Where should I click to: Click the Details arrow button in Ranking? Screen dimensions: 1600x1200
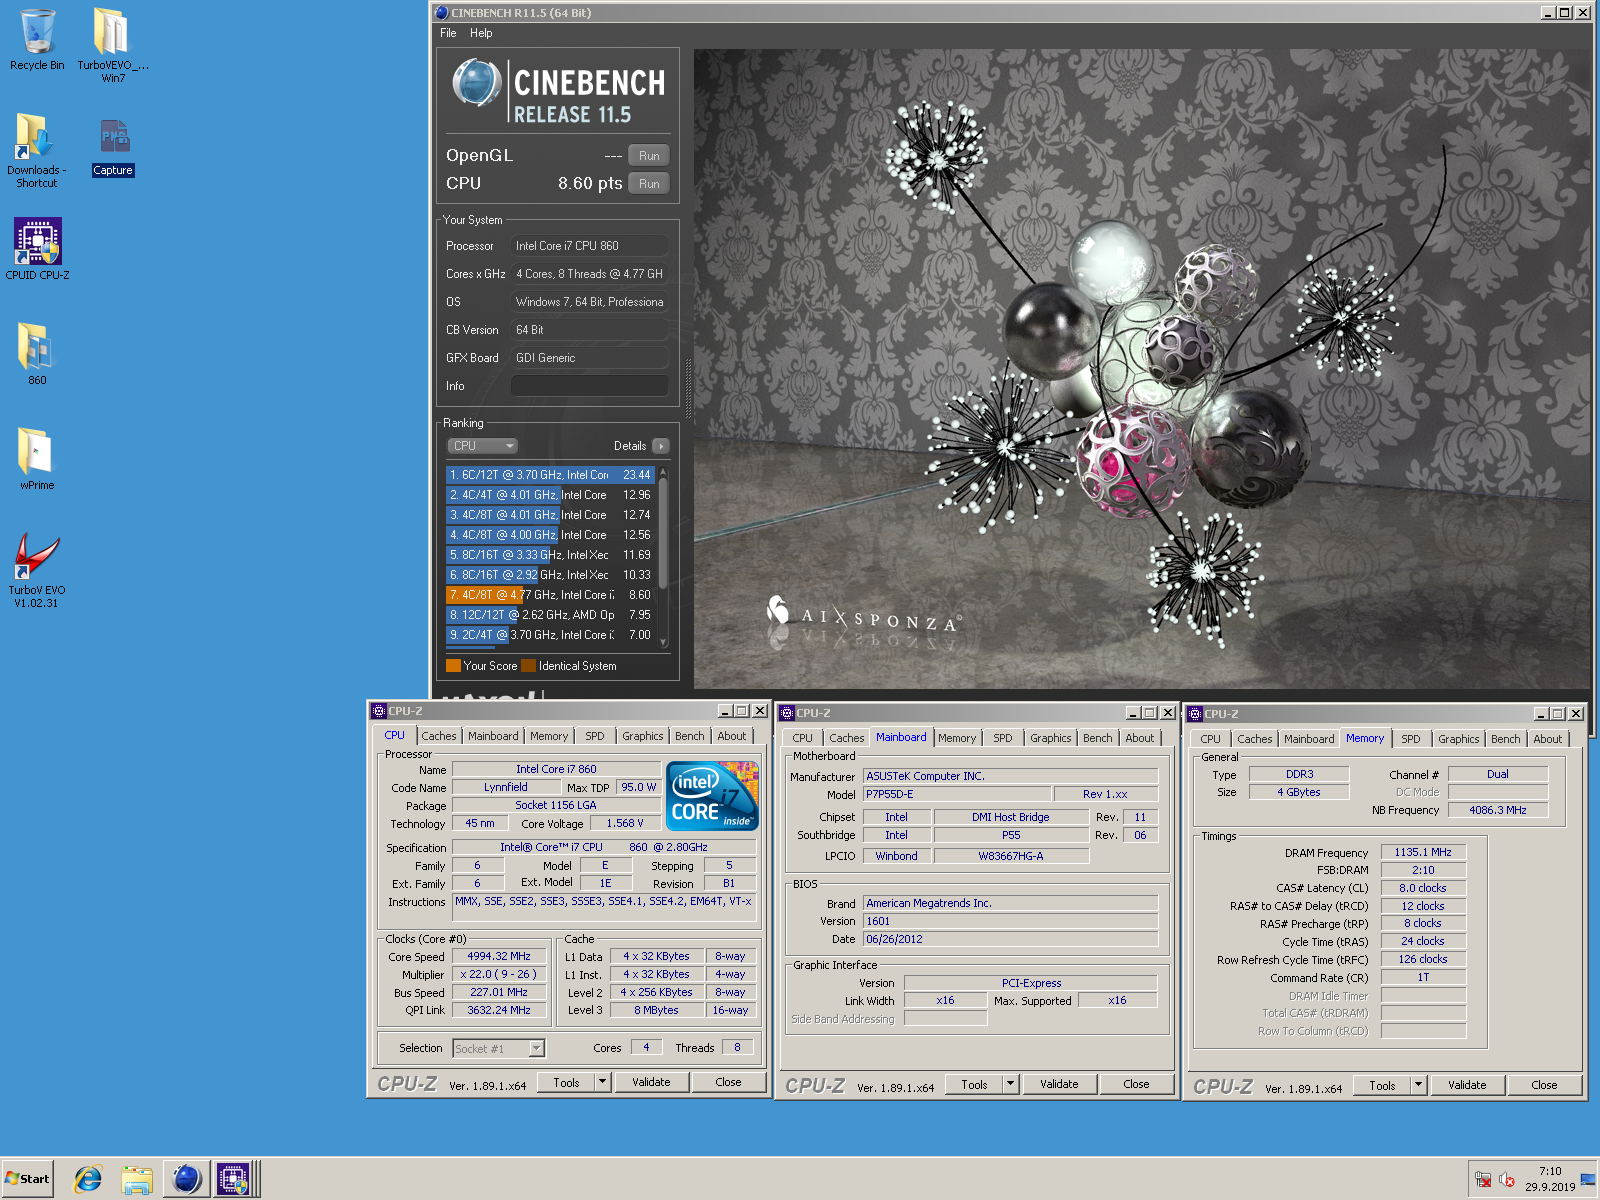click(661, 446)
